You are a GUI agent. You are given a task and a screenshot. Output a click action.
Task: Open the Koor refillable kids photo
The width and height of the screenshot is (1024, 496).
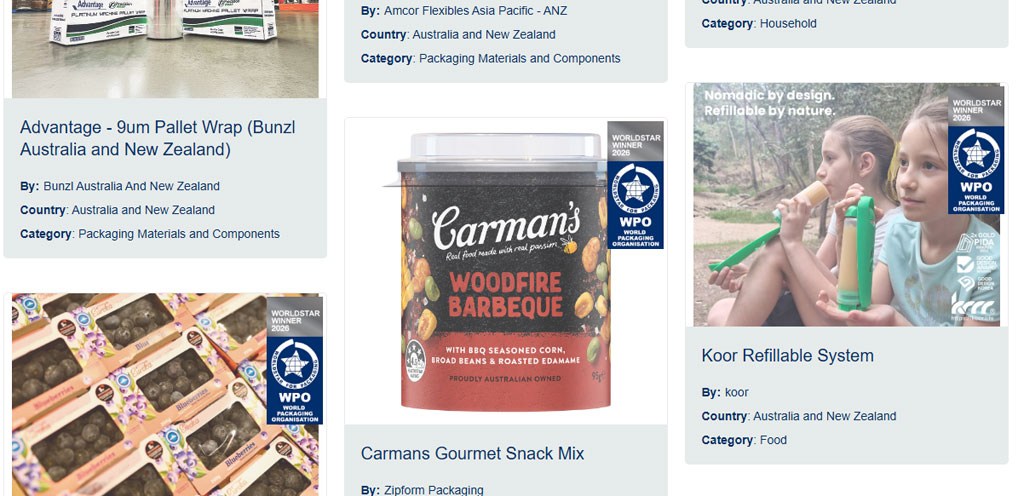coord(846,205)
